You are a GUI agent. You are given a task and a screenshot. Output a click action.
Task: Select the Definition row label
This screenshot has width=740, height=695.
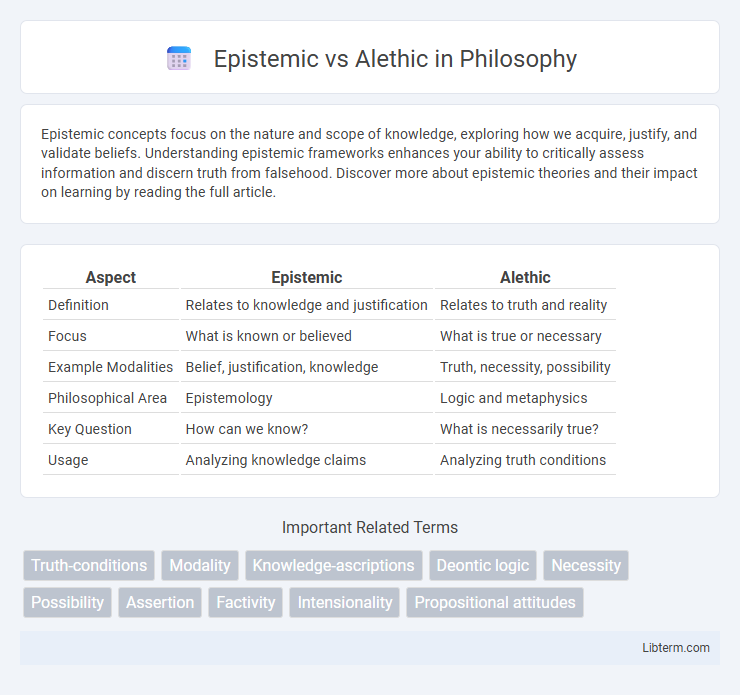[78, 305]
